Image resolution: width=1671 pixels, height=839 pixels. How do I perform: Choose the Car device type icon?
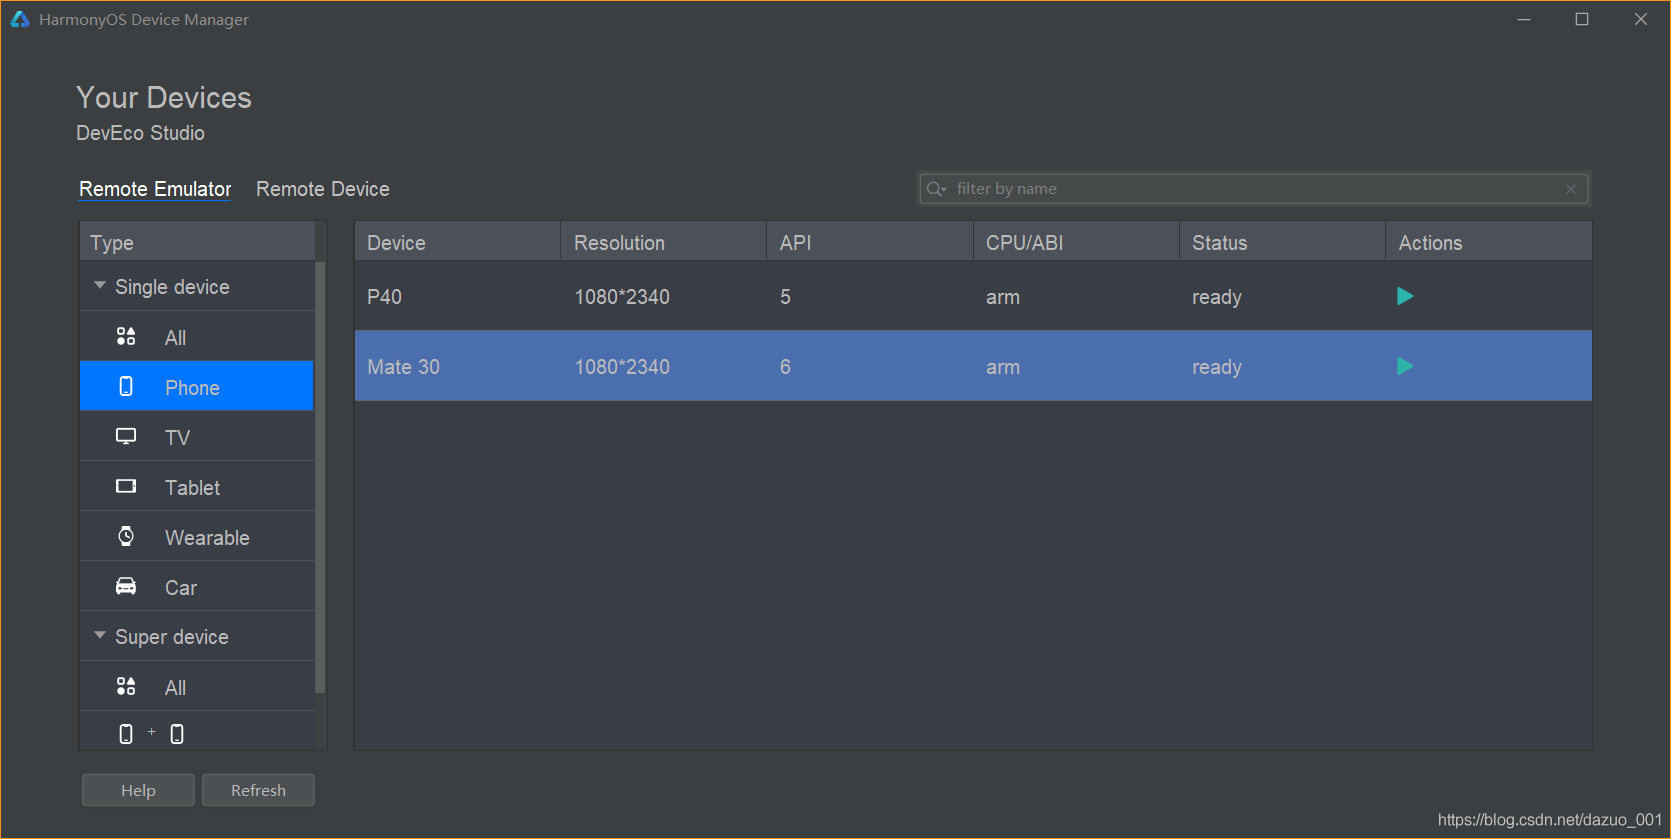pyautogui.click(x=126, y=586)
